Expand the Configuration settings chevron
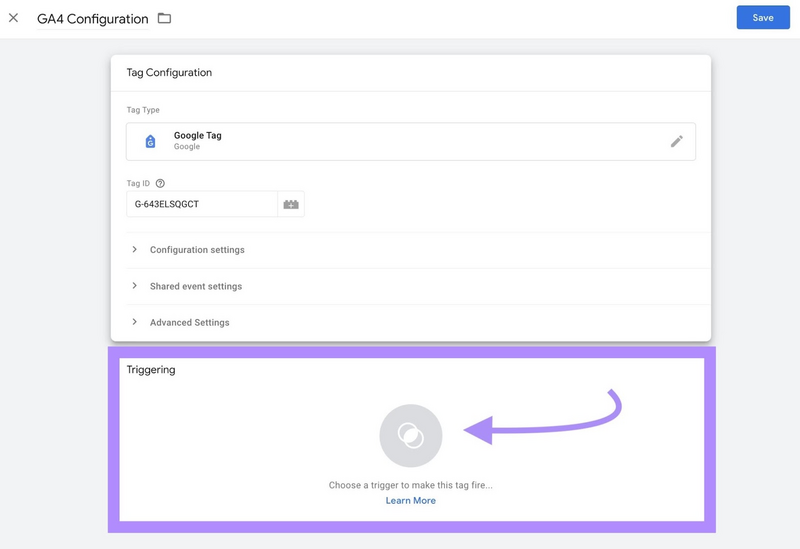 point(135,250)
